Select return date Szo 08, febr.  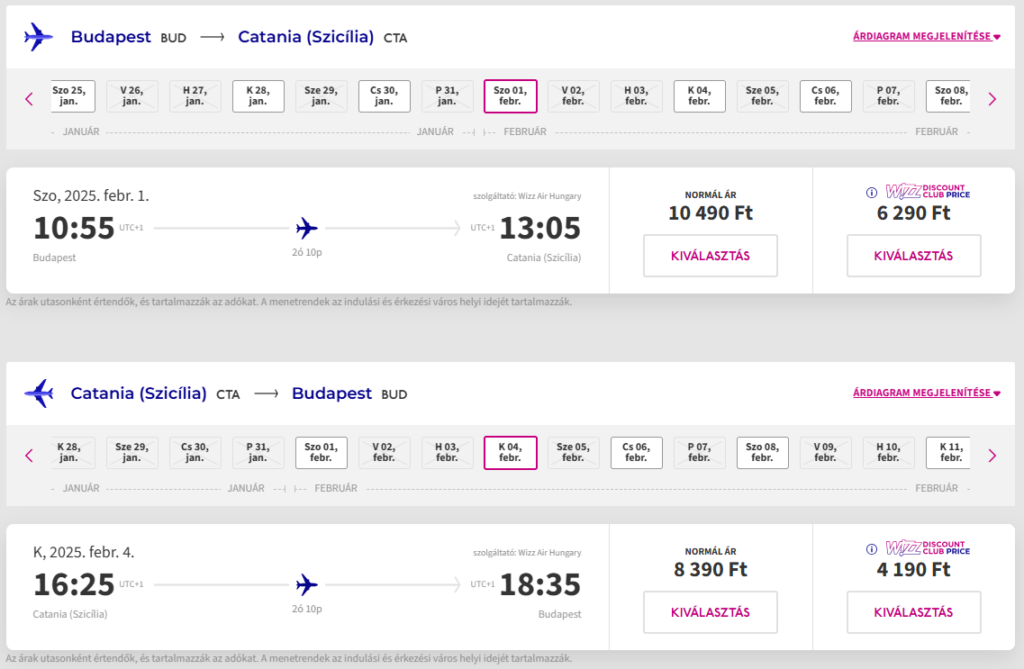click(x=762, y=453)
